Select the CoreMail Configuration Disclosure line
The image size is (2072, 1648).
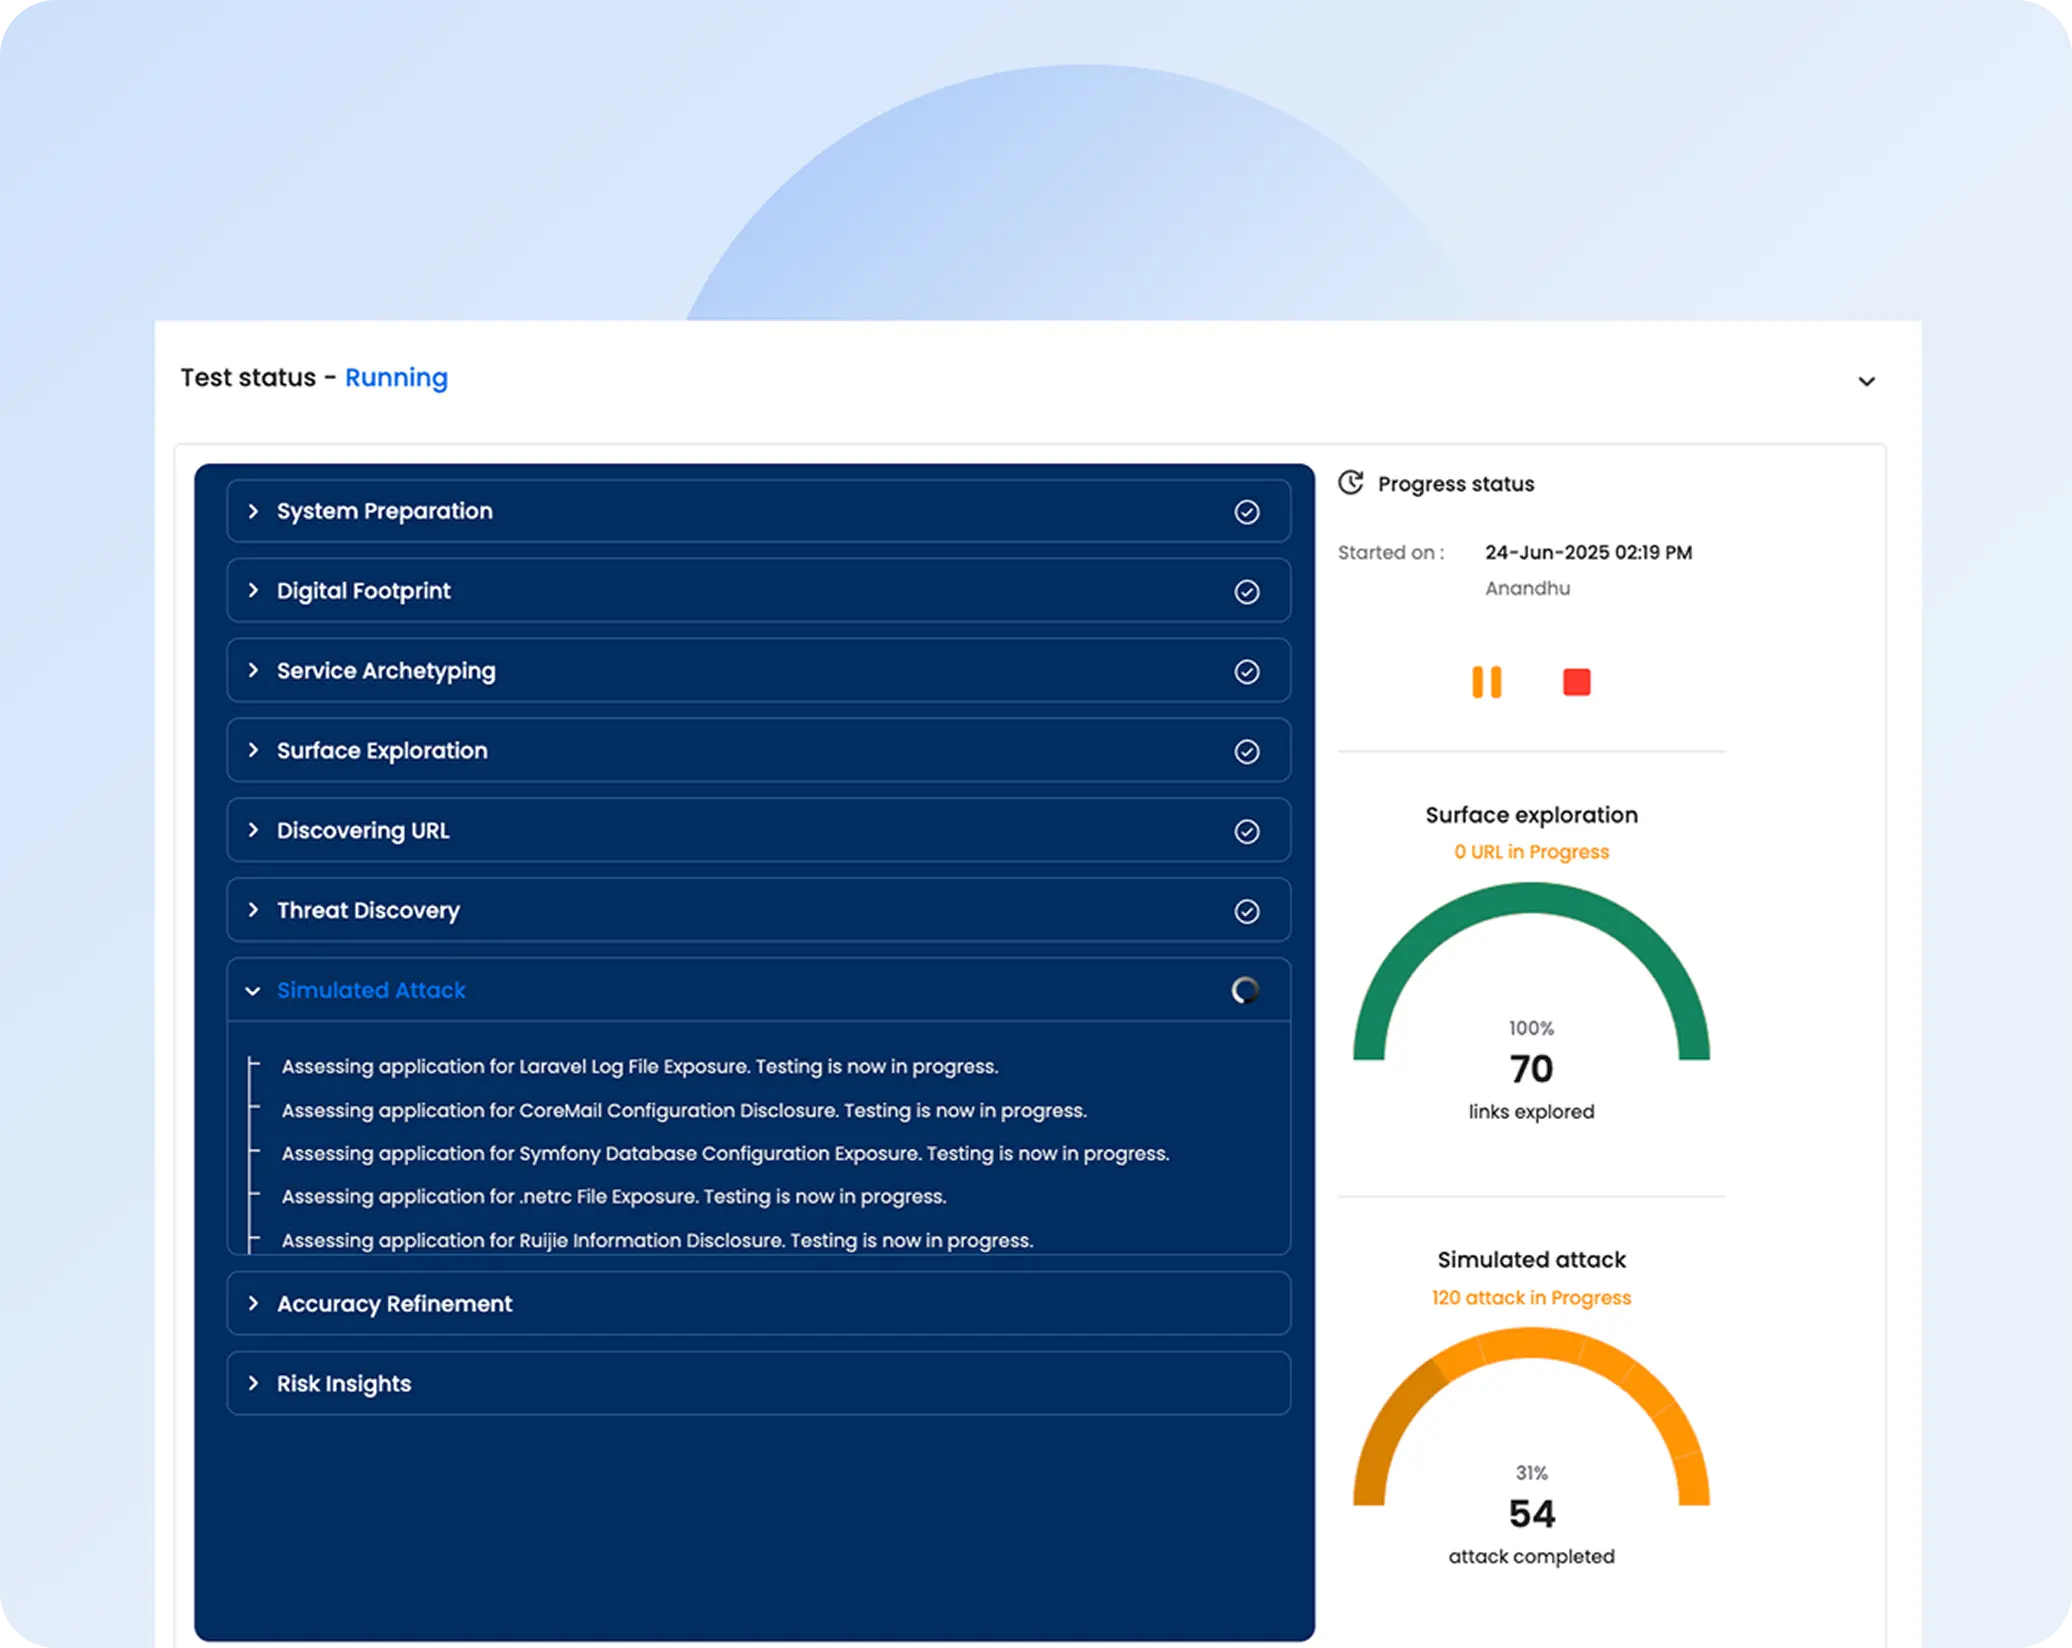(x=684, y=1110)
